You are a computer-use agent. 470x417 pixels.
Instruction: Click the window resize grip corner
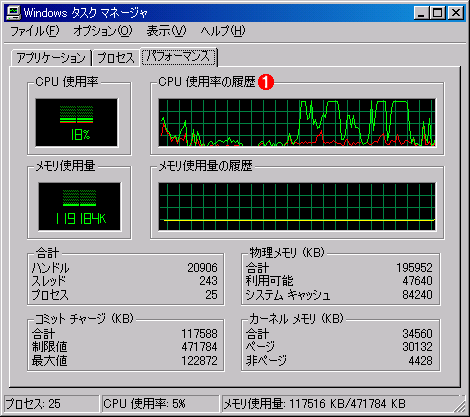[460, 405]
